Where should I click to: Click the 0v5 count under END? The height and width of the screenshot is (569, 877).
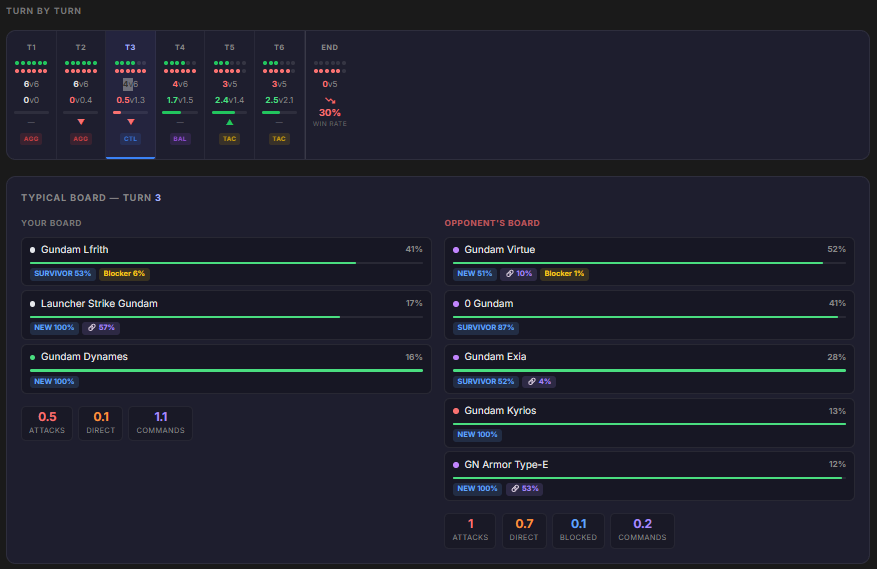329,84
